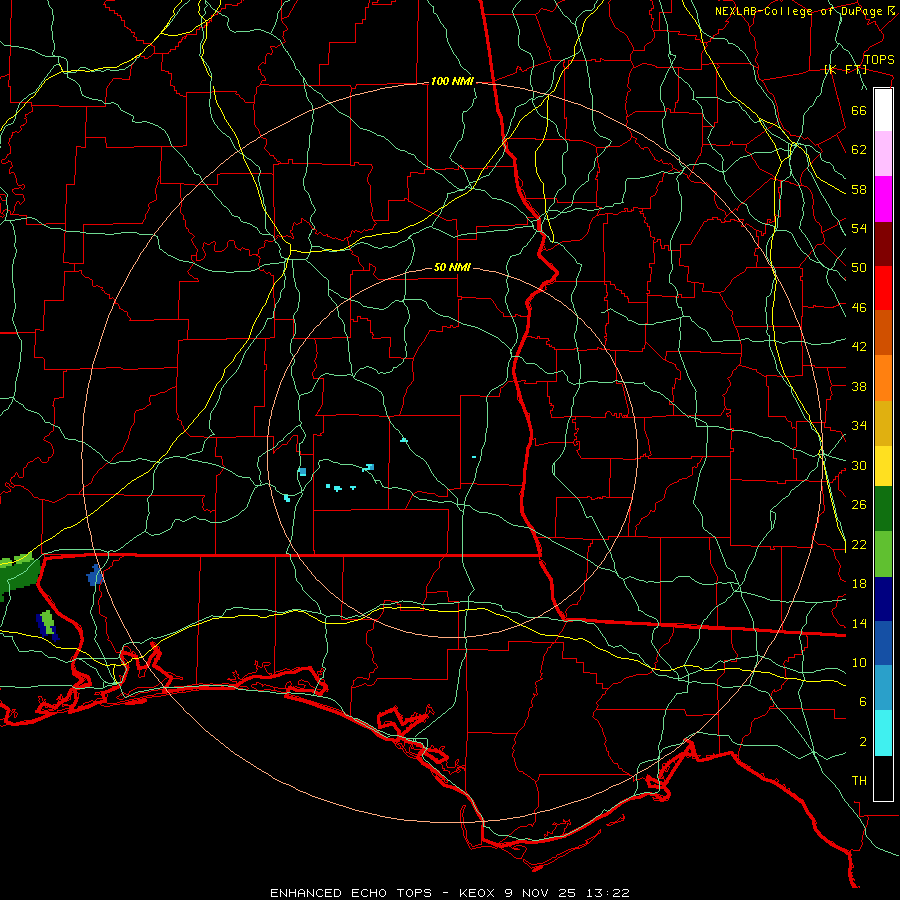Click the '42' legend value label

[859, 347]
